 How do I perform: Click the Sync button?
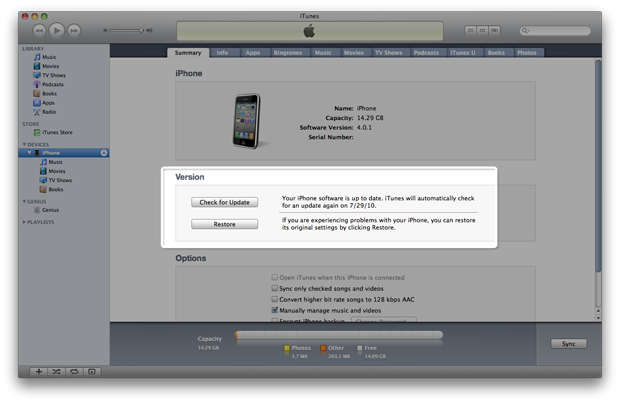pos(569,344)
